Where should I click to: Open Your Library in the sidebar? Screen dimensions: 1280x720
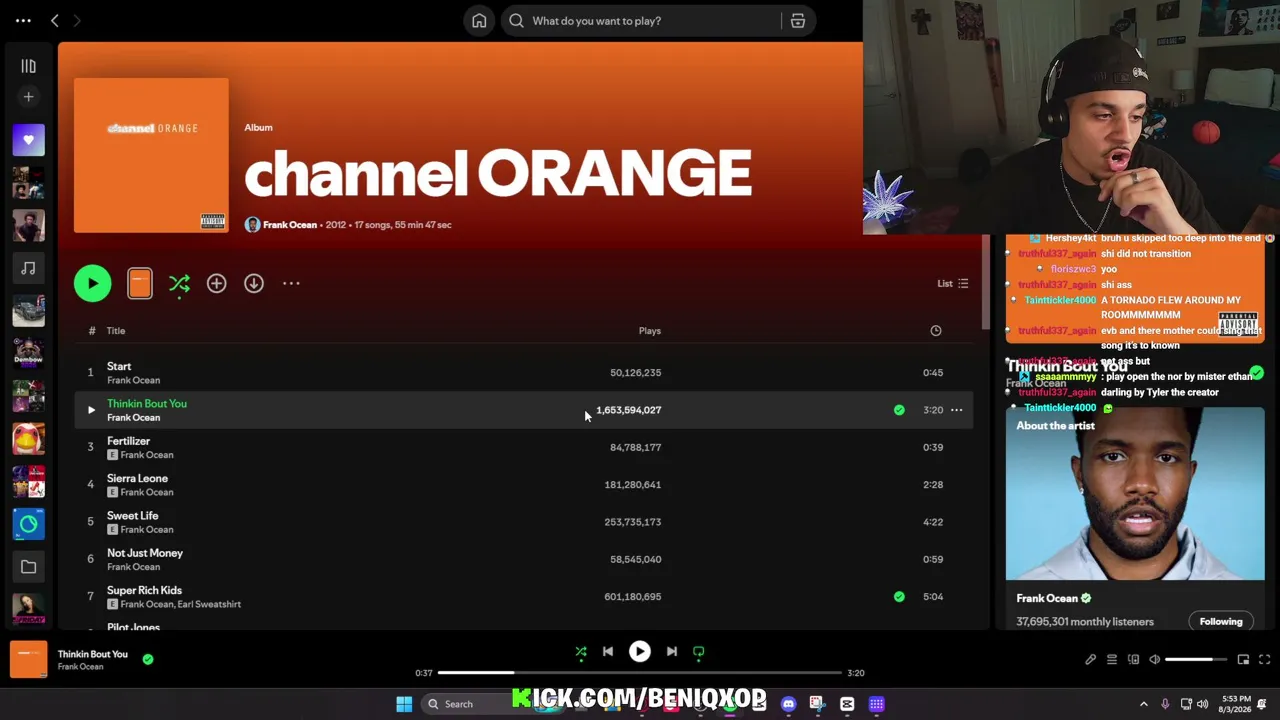(28, 67)
